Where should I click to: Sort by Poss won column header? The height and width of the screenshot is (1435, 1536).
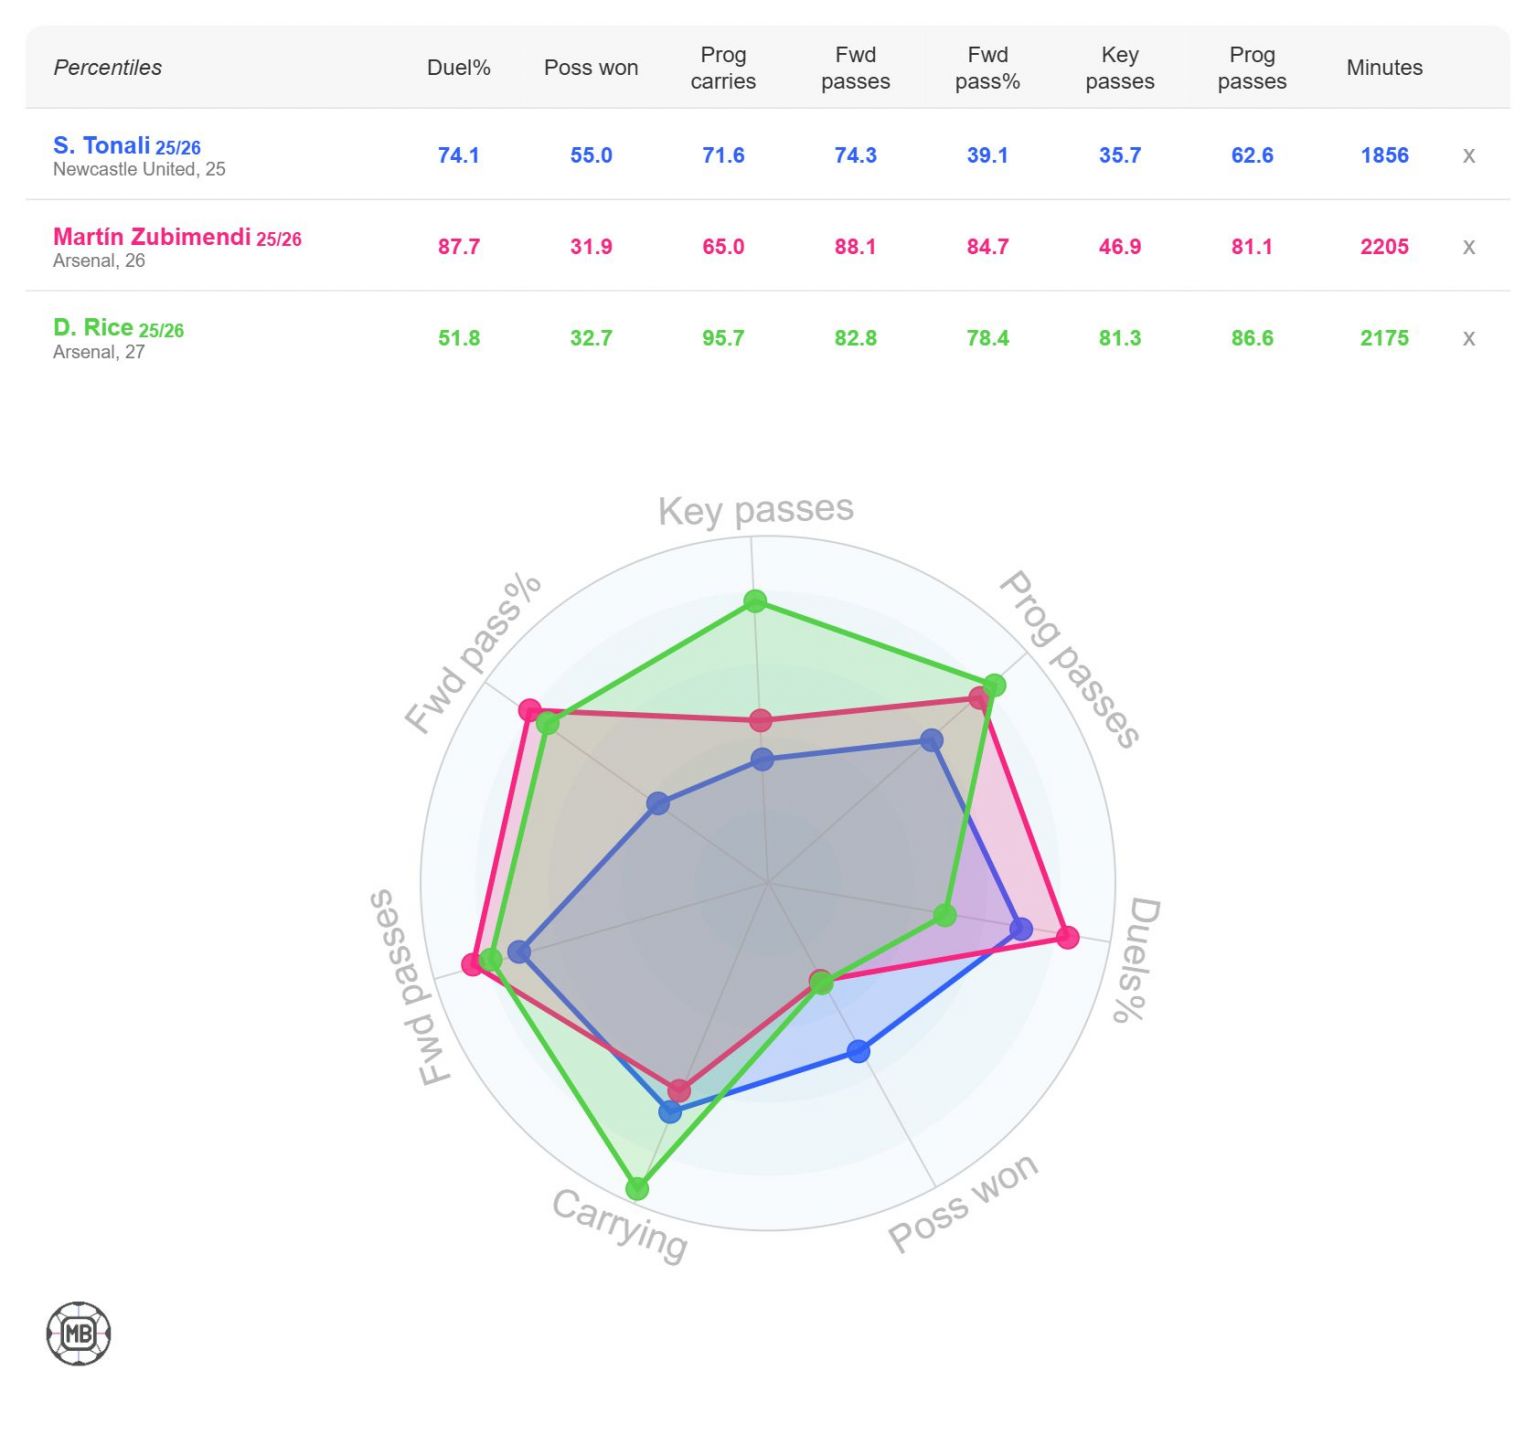click(x=591, y=67)
